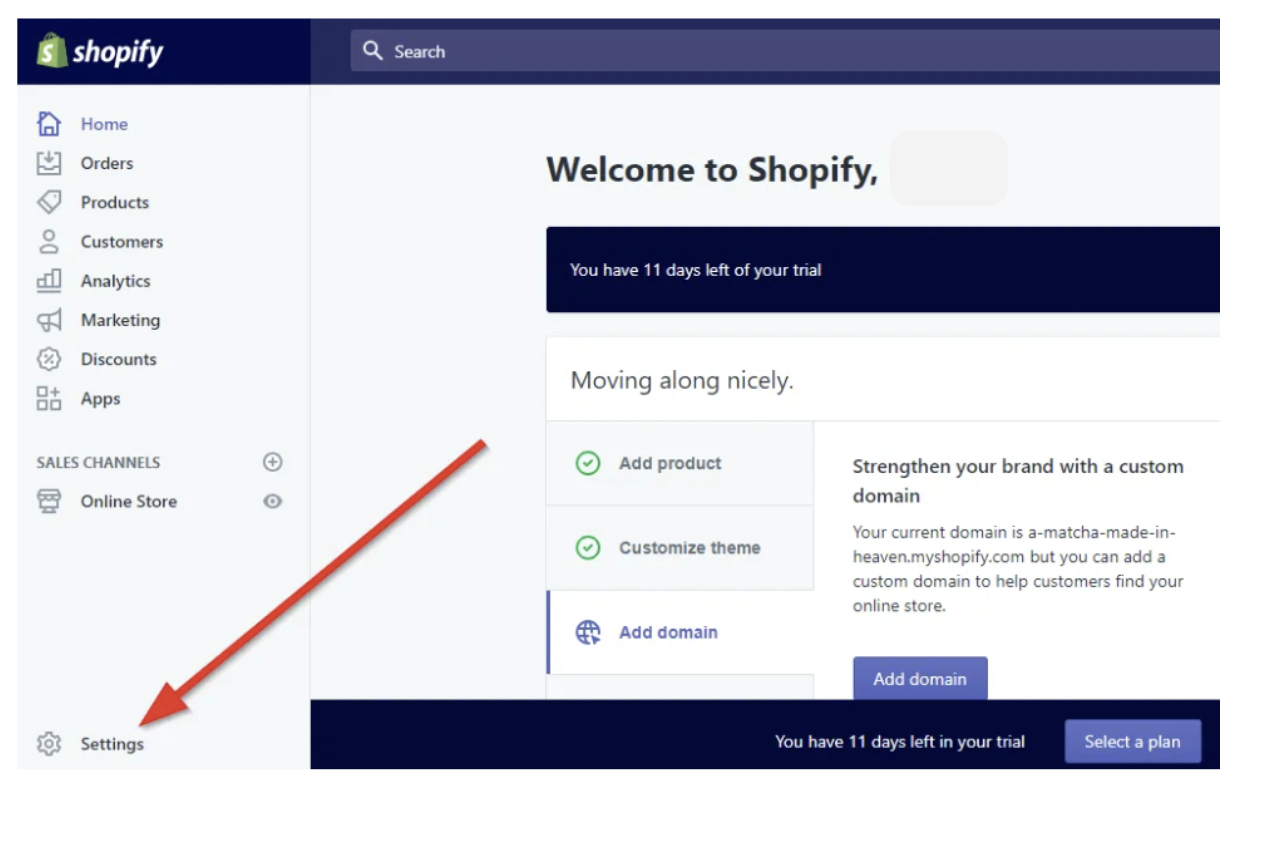Select the Products tag icon

(x=48, y=202)
